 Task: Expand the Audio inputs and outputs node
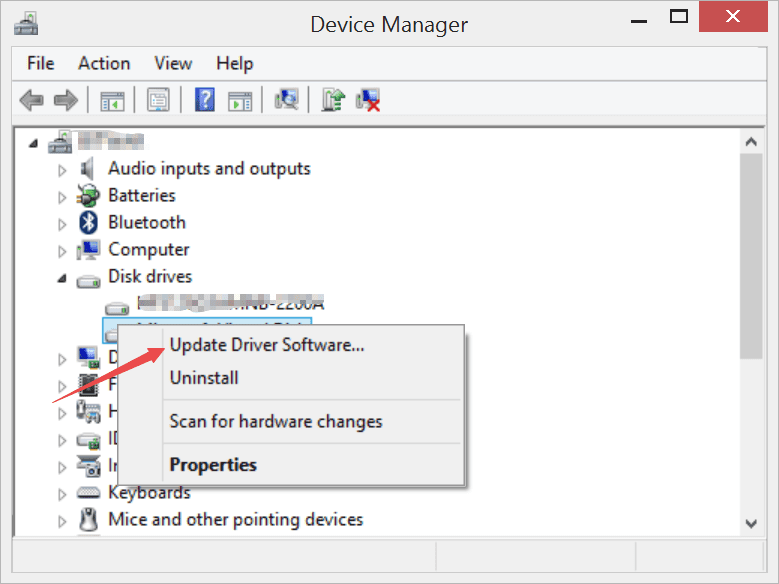[63, 170]
